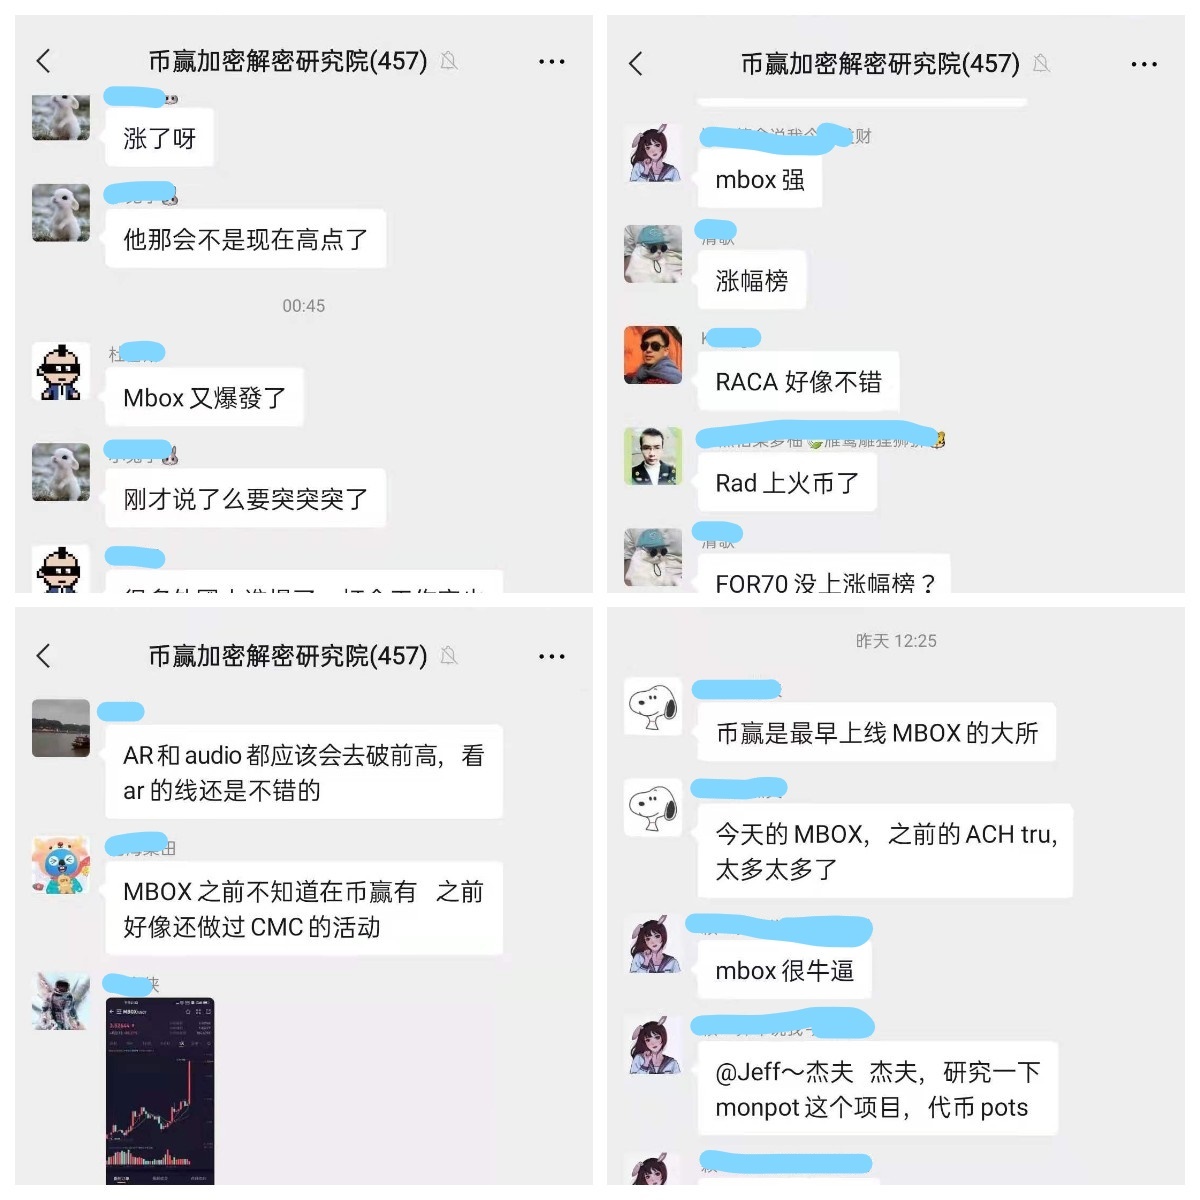1200x1200 pixels.
Task: Tap astronaut avatar above chart image
Action: [61, 1000]
